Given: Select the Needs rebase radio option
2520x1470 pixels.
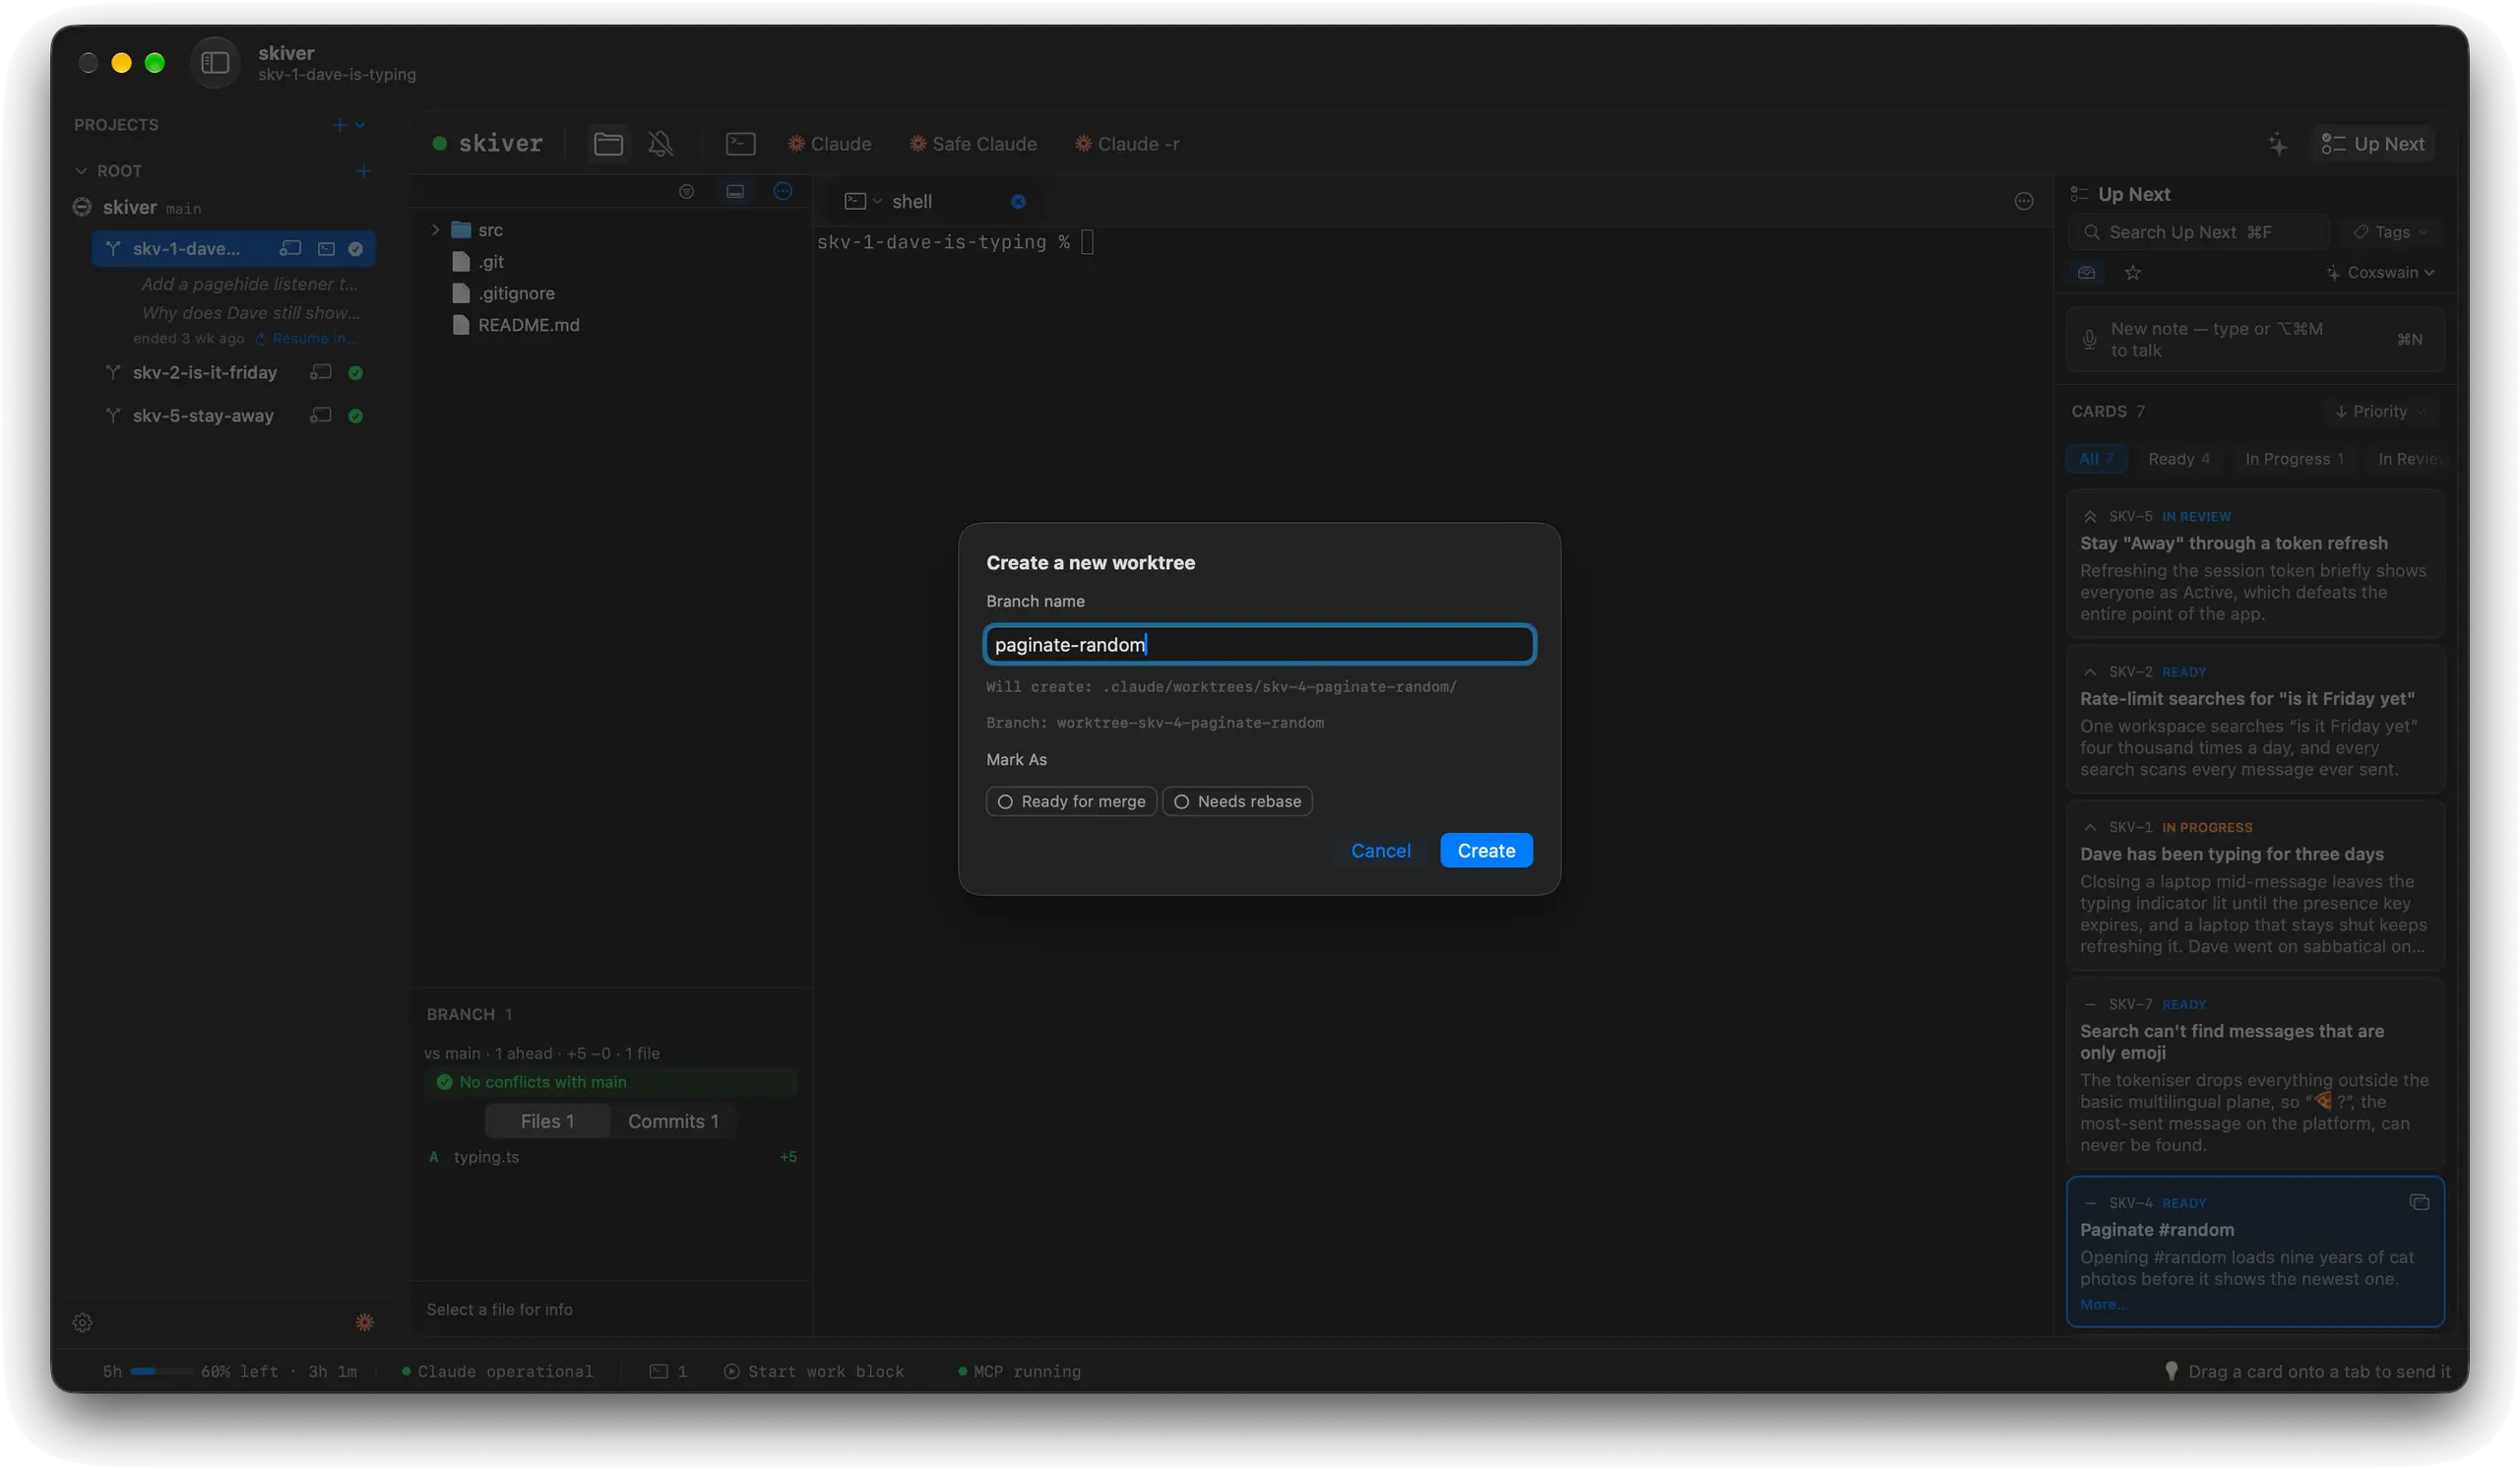Looking at the screenshot, I should click(1237, 801).
